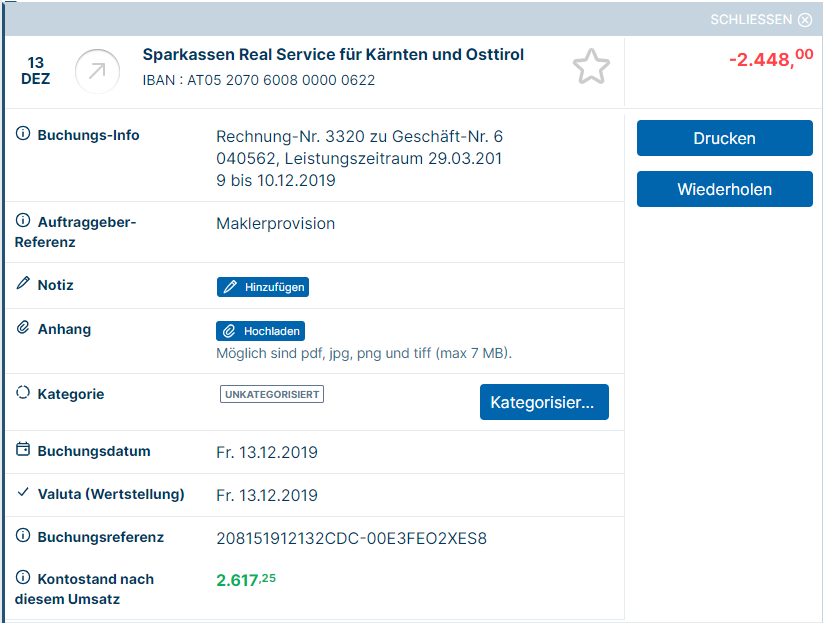This screenshot has width=823, height=623.
Task: Click the balance value 2.617,25
Action: [x=246, y=580]
